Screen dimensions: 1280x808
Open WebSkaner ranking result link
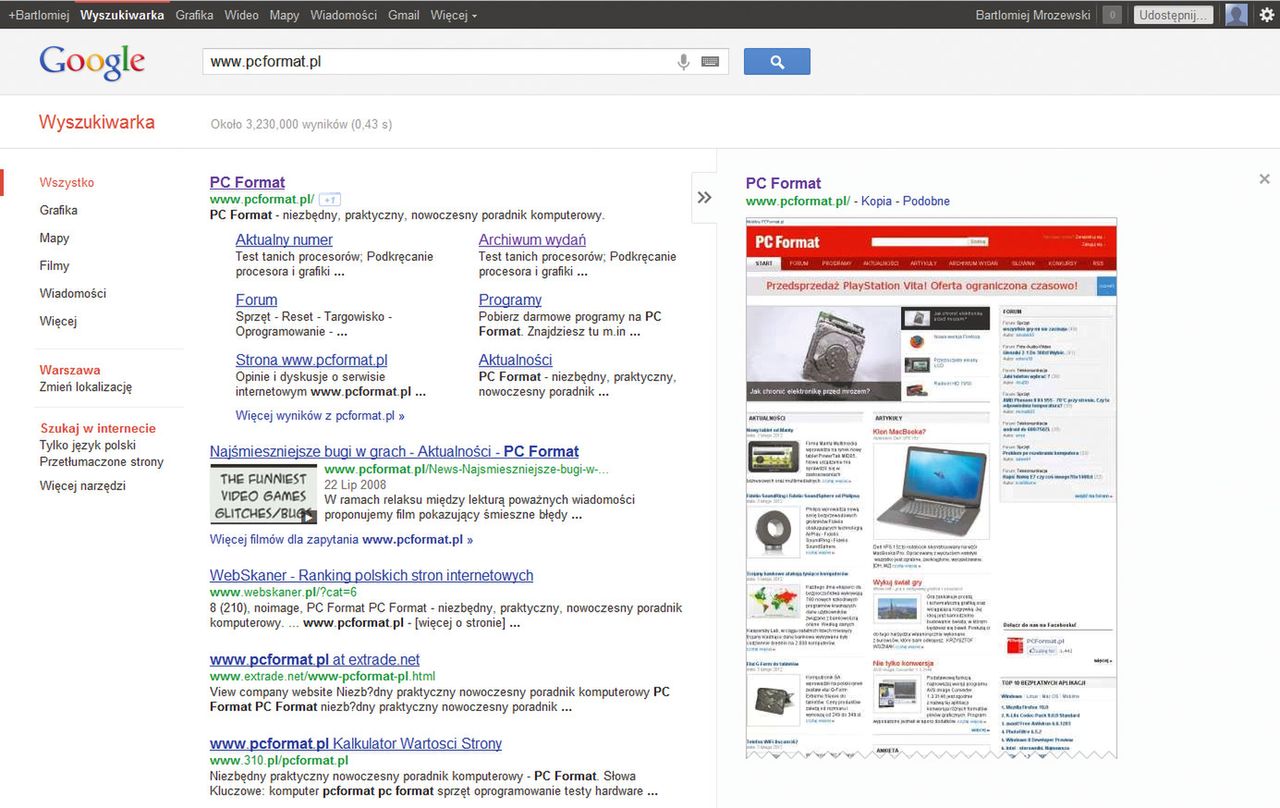371,576
